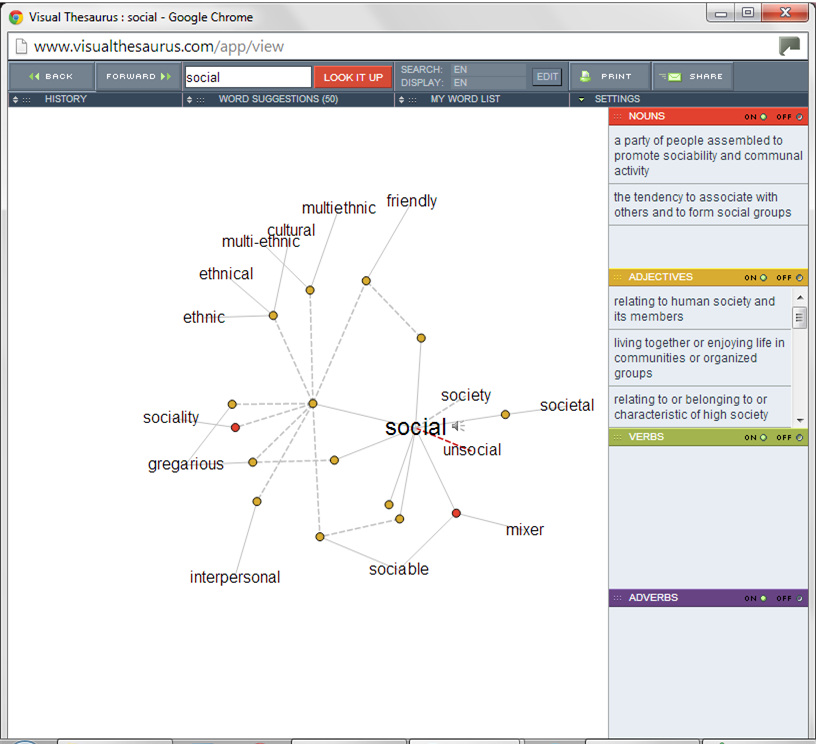Image resolution: width=816 pixels, height=744 pixels.
Task: Click the Chrome logo in title bar
Action: (16, 18)
